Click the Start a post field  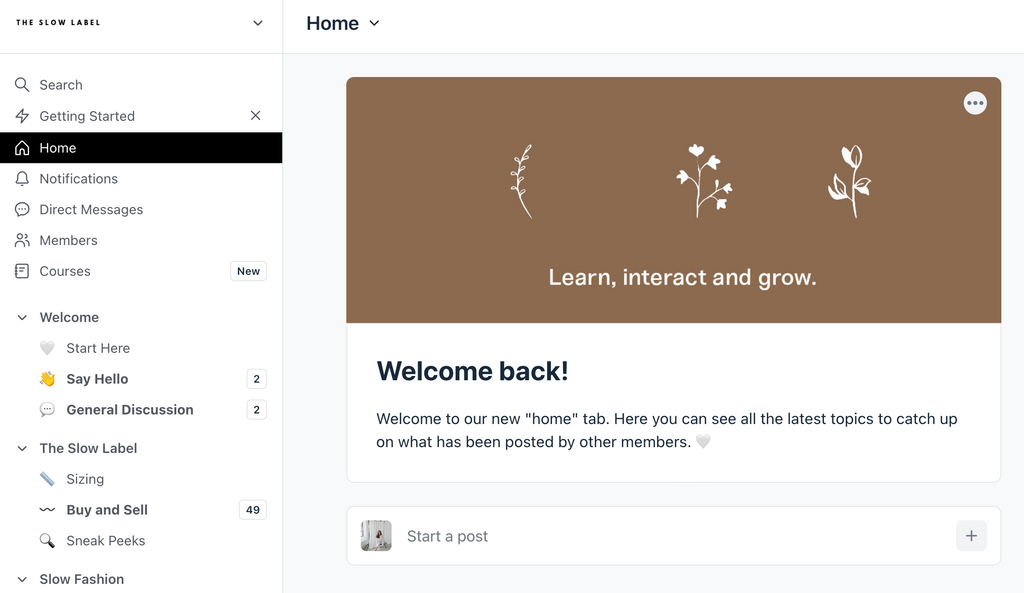673,536
